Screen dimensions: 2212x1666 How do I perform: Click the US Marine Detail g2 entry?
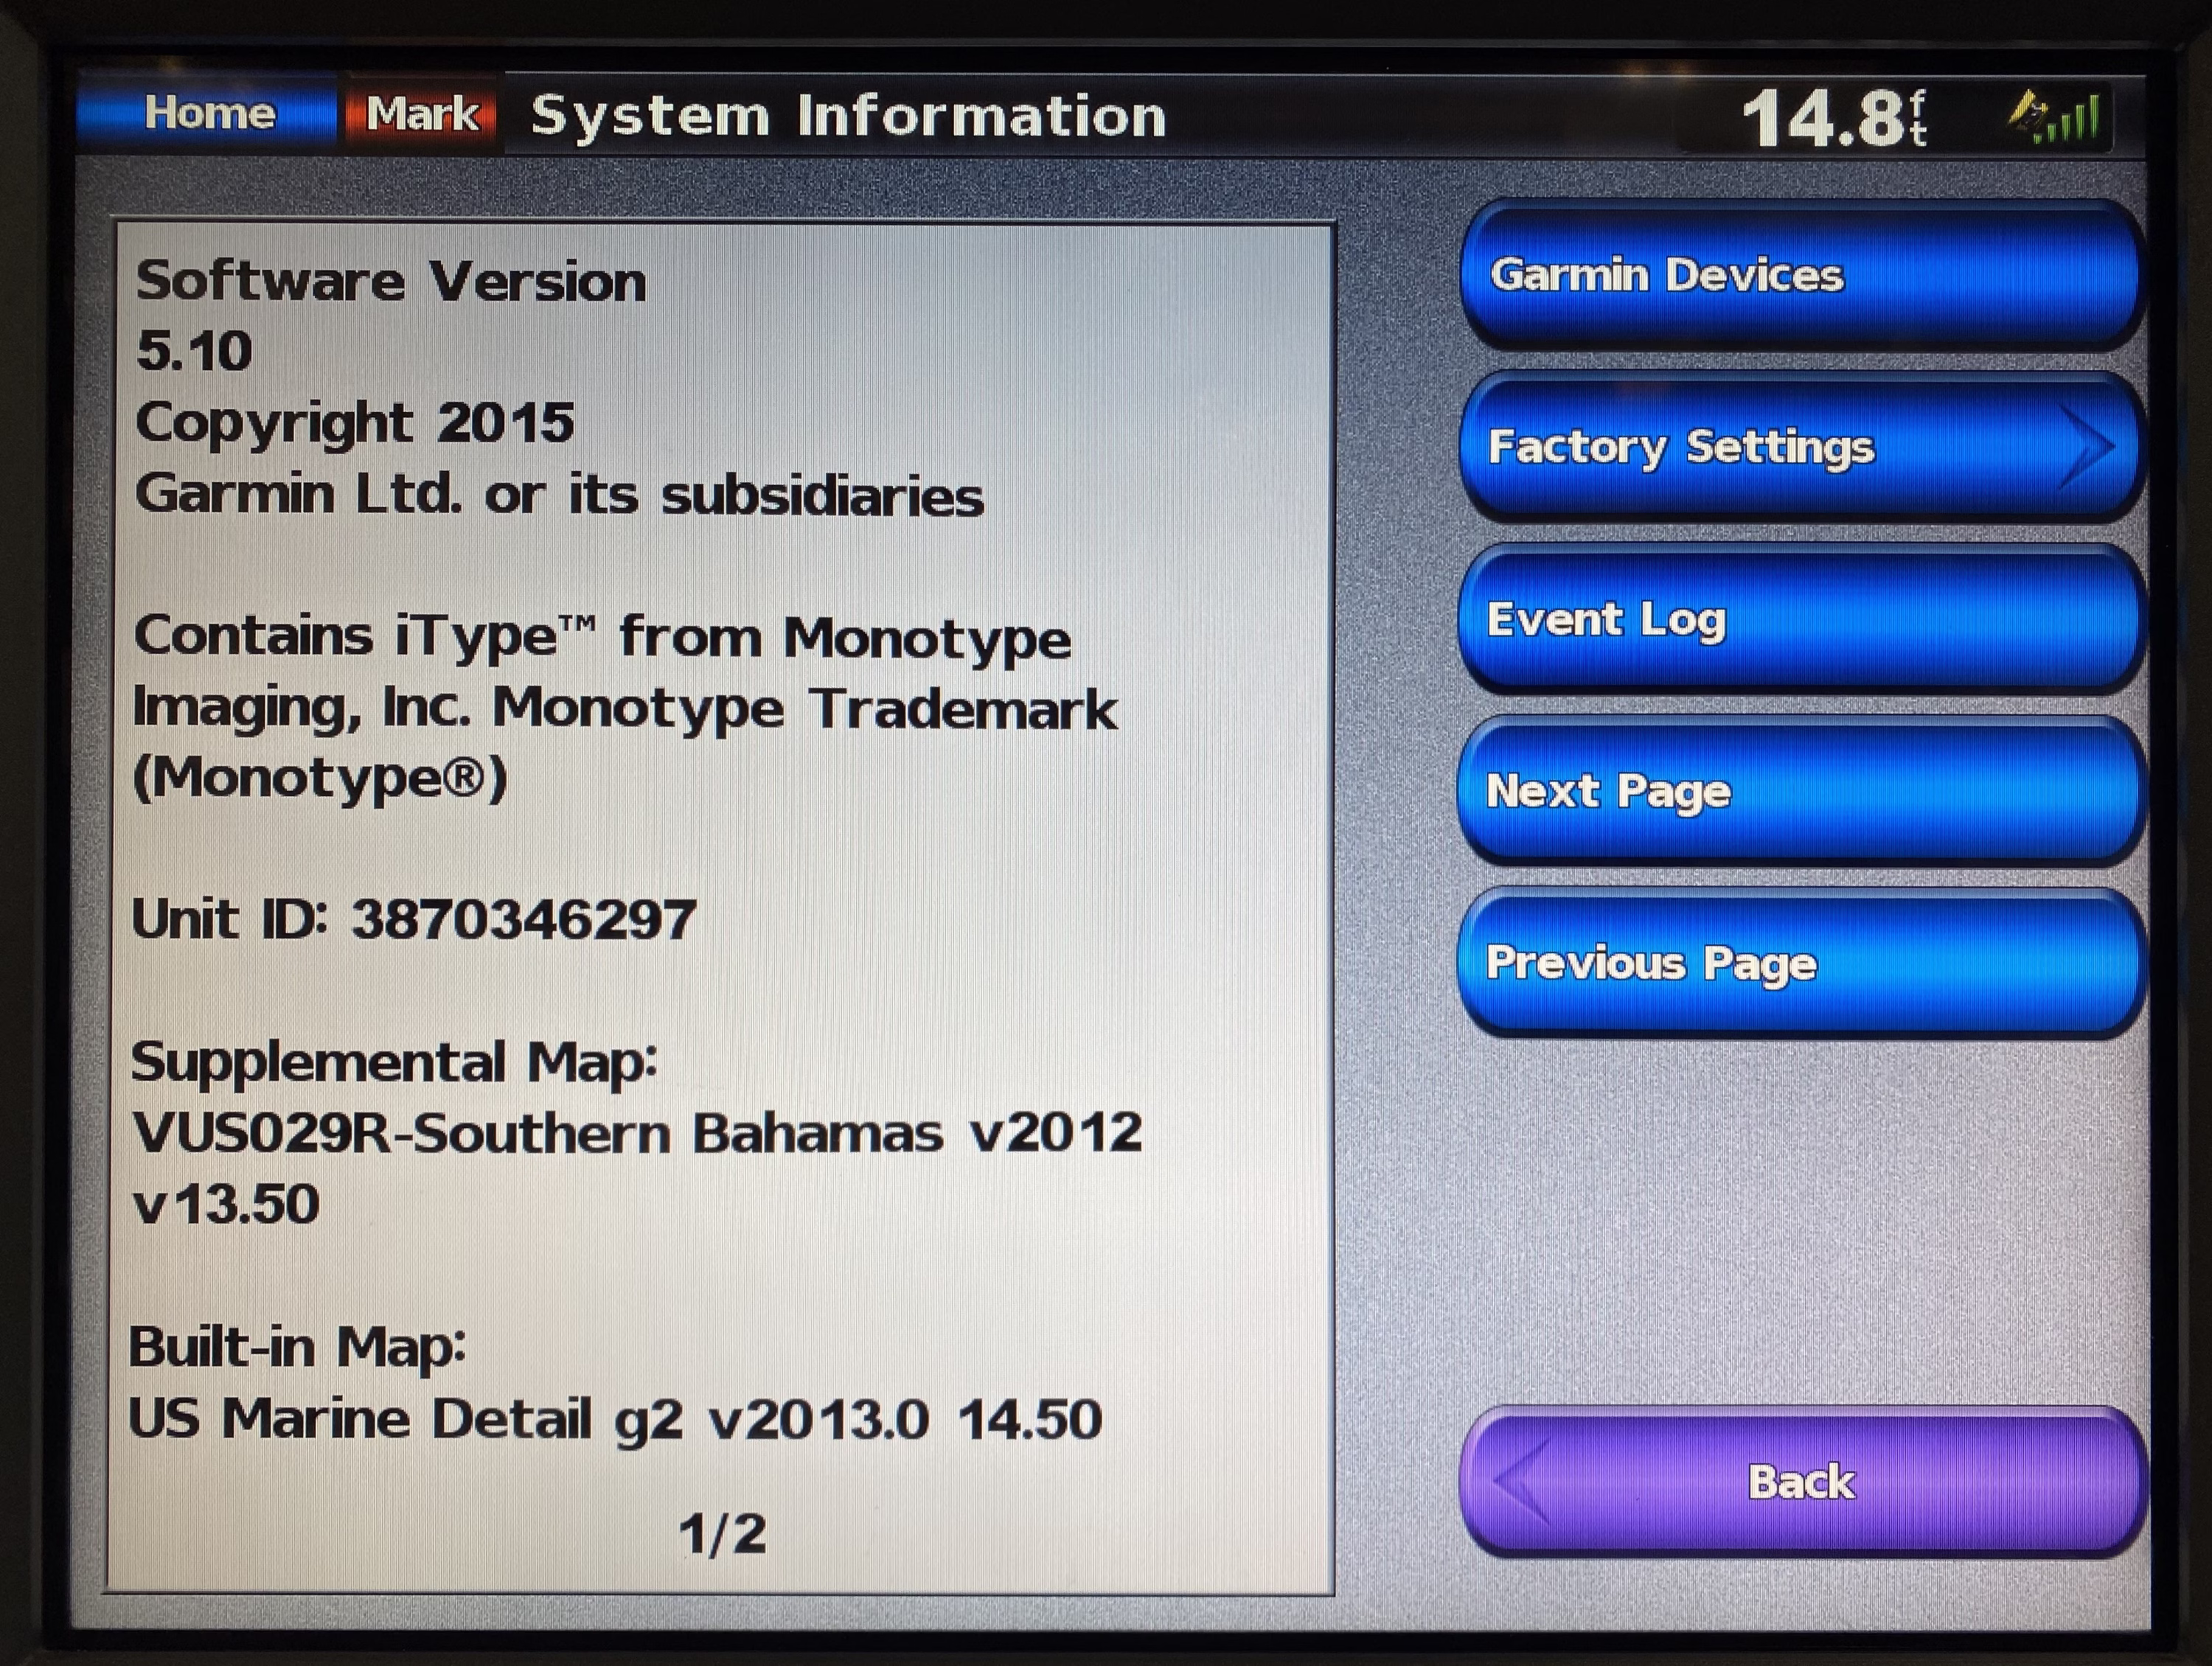tap(615, 1418)
